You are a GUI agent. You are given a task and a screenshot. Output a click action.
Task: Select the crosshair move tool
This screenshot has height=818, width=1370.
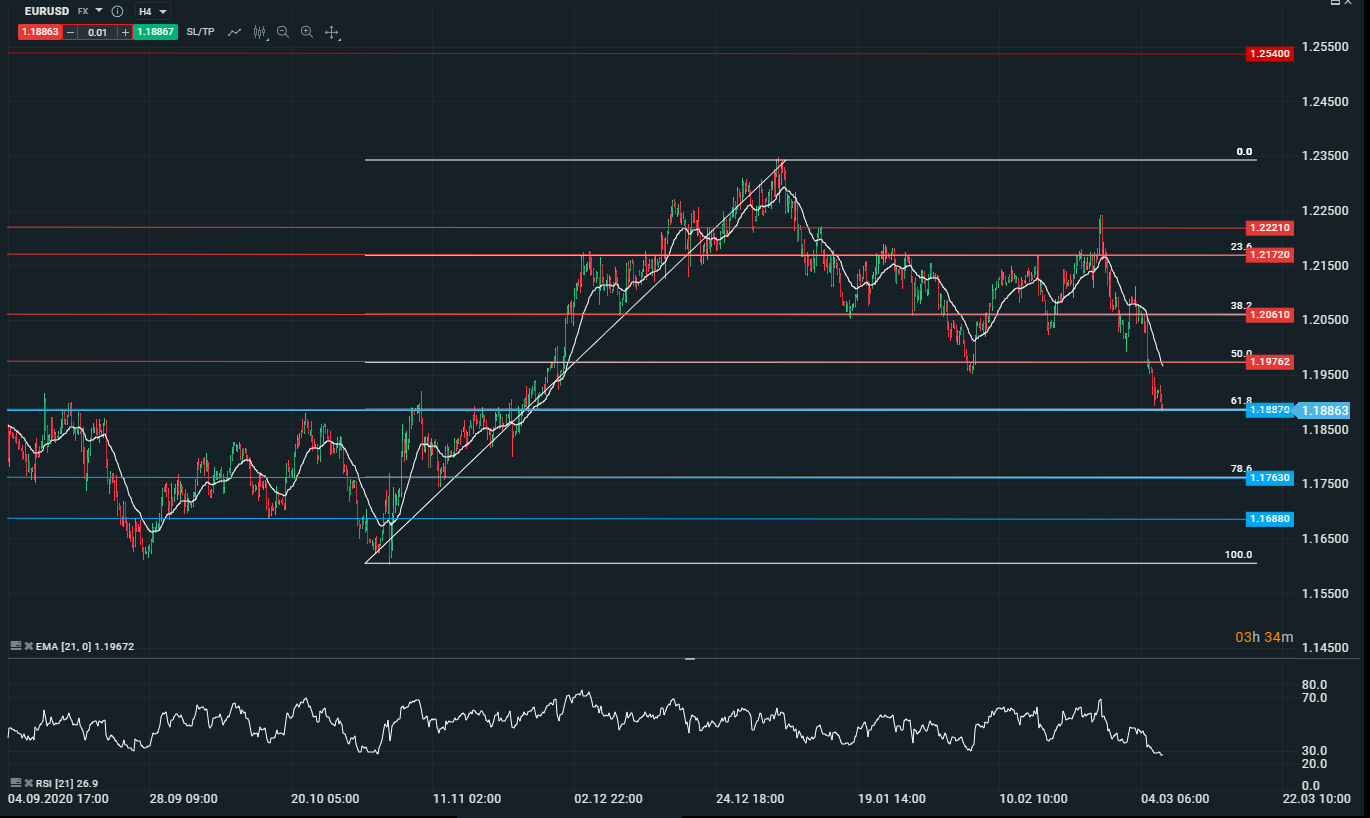point(332,32)
